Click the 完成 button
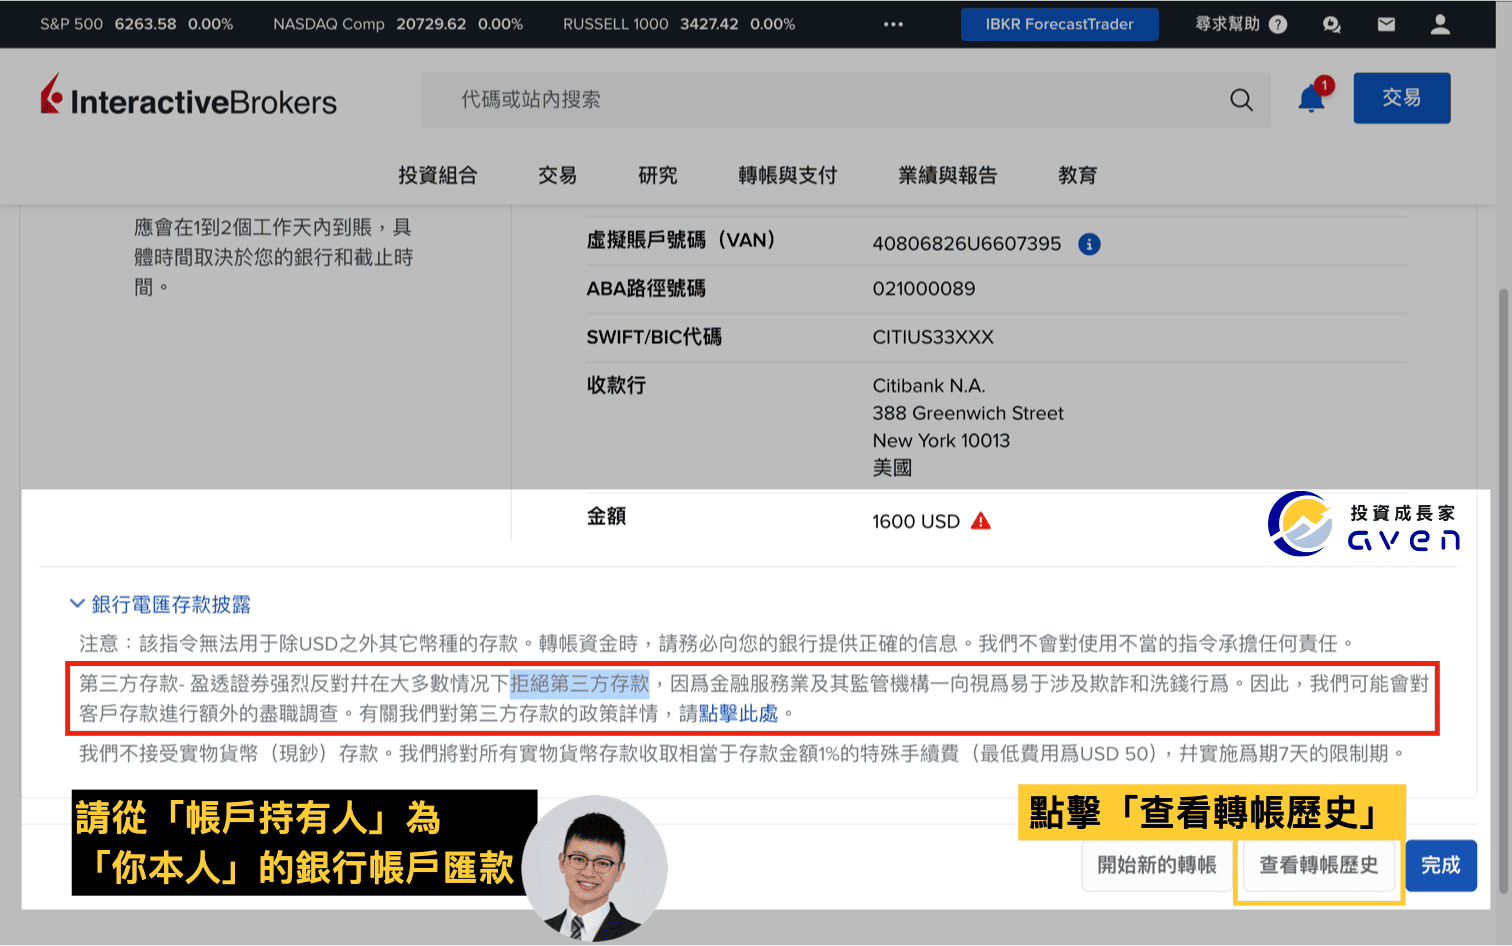This screenshot has height=946, width=1512. tap(1441, 865)
